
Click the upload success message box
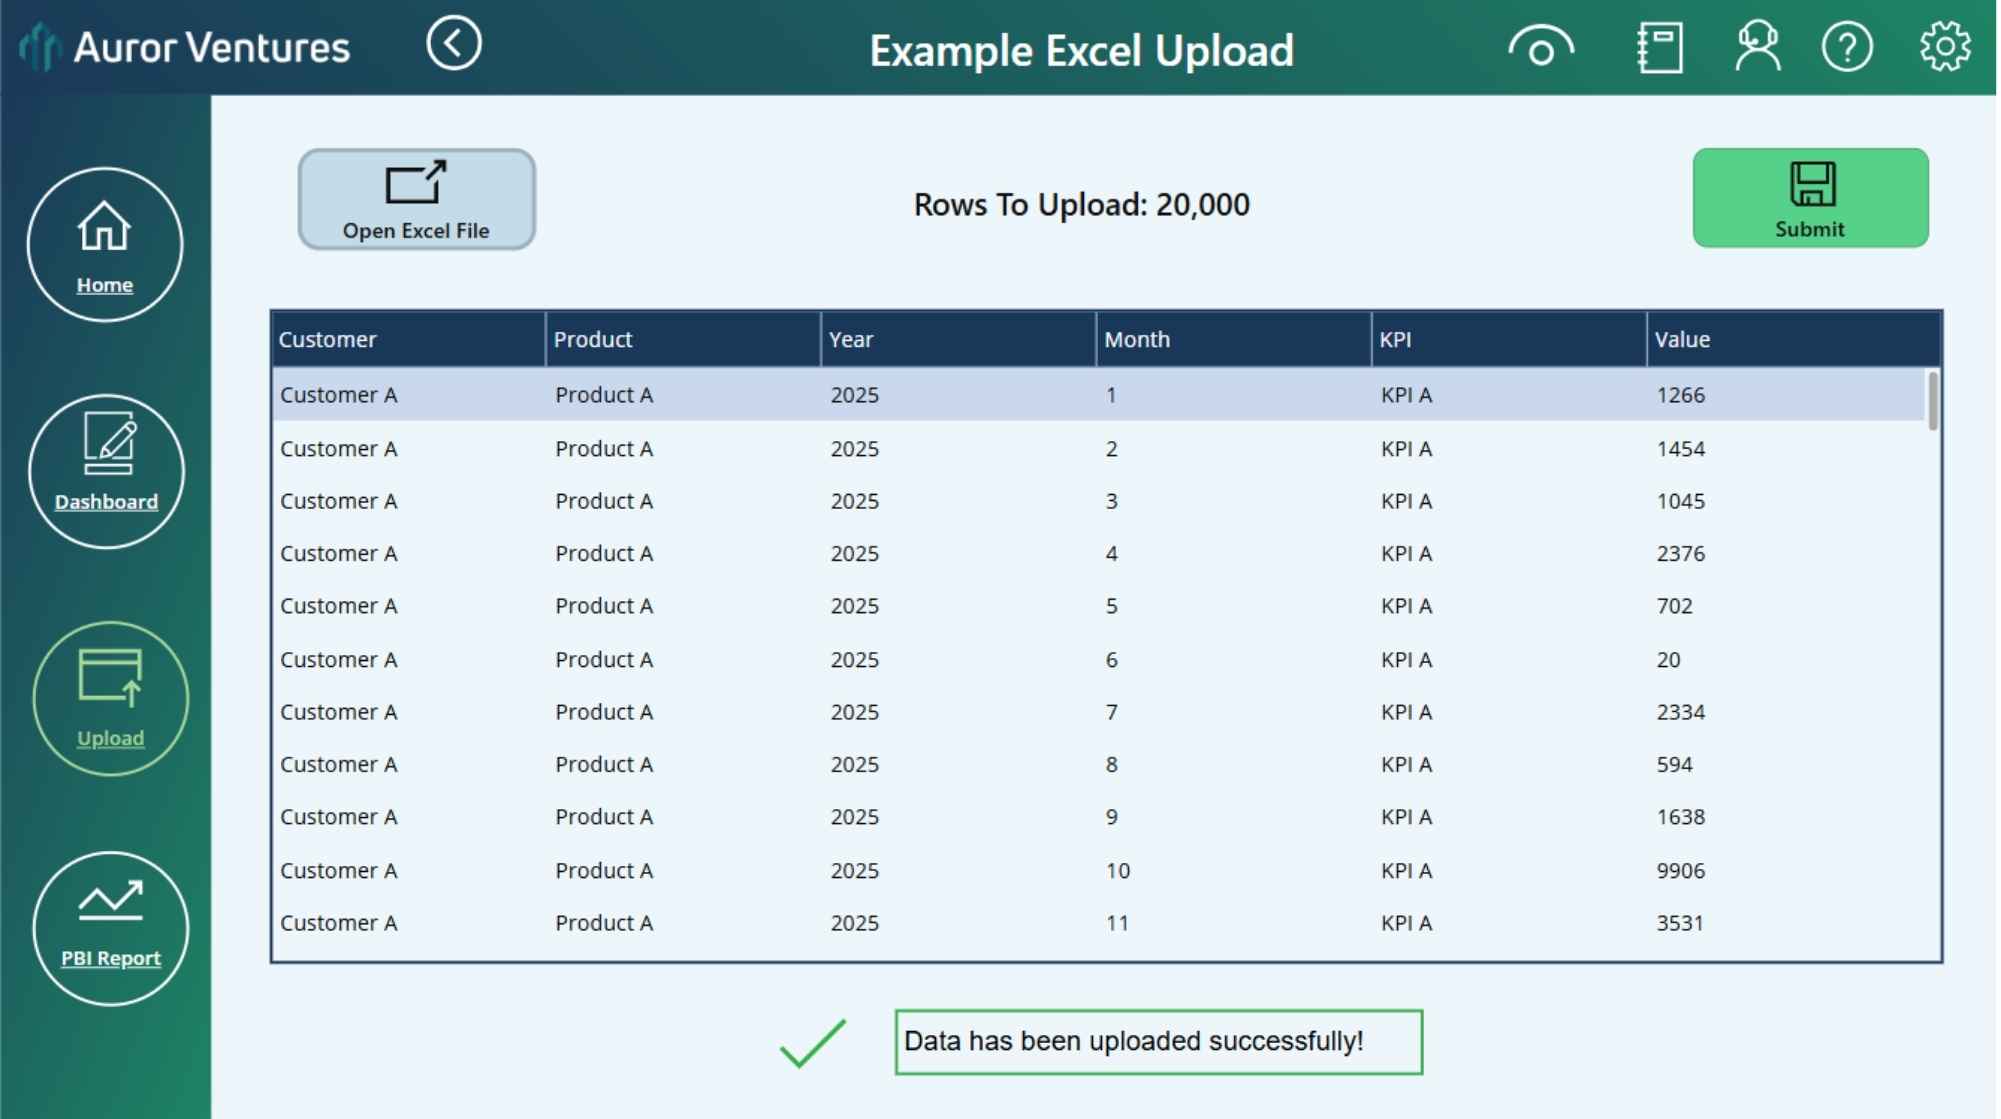[1158, 1042]
